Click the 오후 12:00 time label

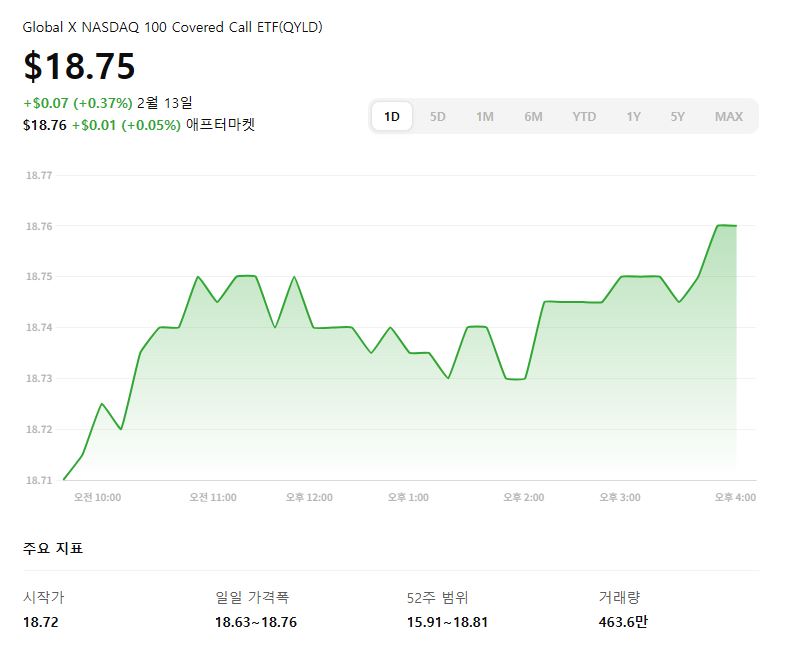point(309,497)
